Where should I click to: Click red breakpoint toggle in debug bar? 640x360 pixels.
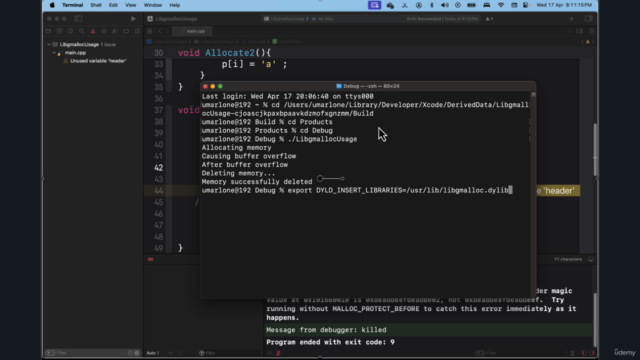pos(151,260)
